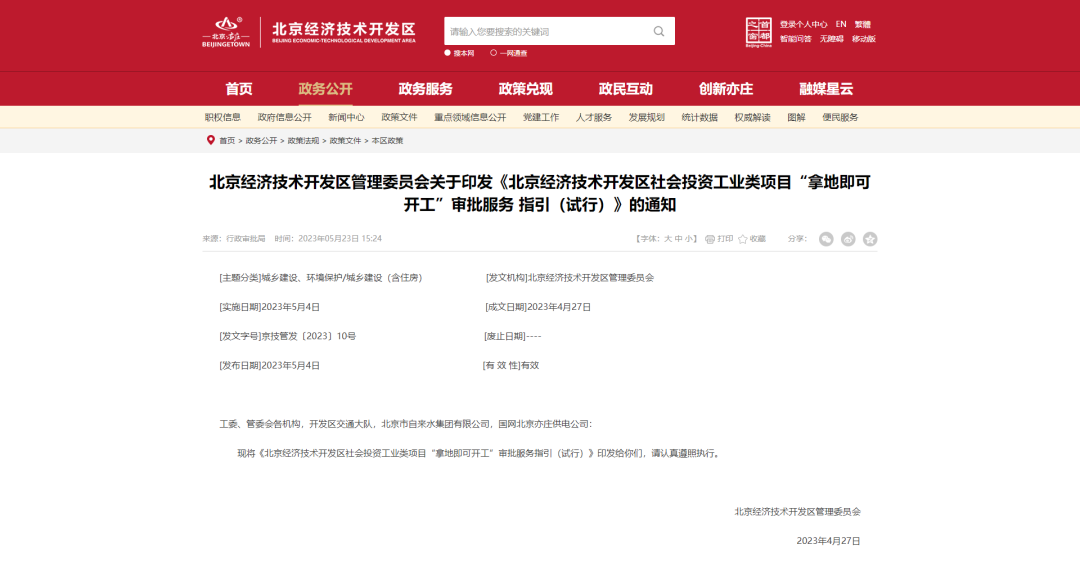Click 登录个人中心 login link
The height and width of the screenshot is (562, 1080).
(803, 24)
